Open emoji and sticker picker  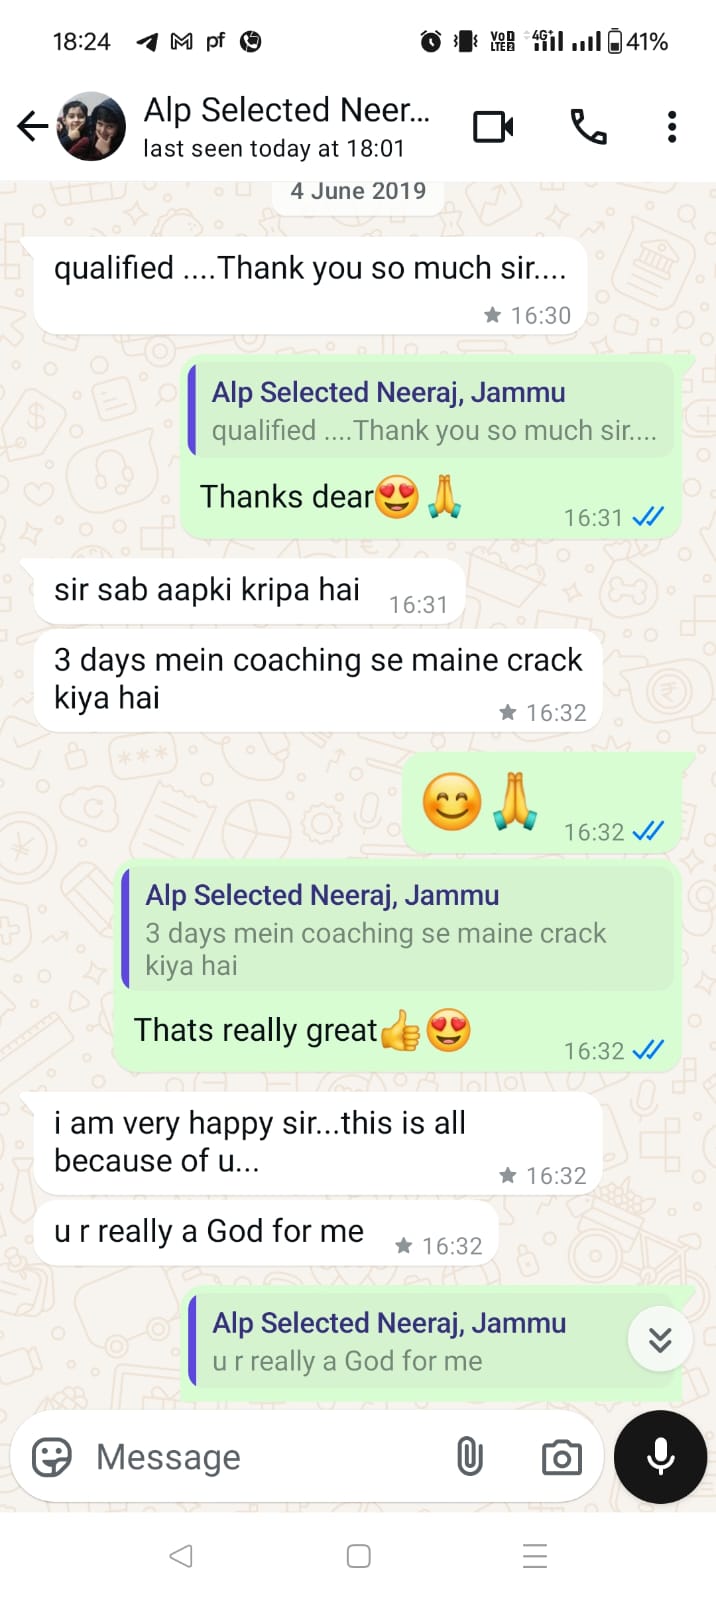pyautogui.click(x=52, y=1457)
